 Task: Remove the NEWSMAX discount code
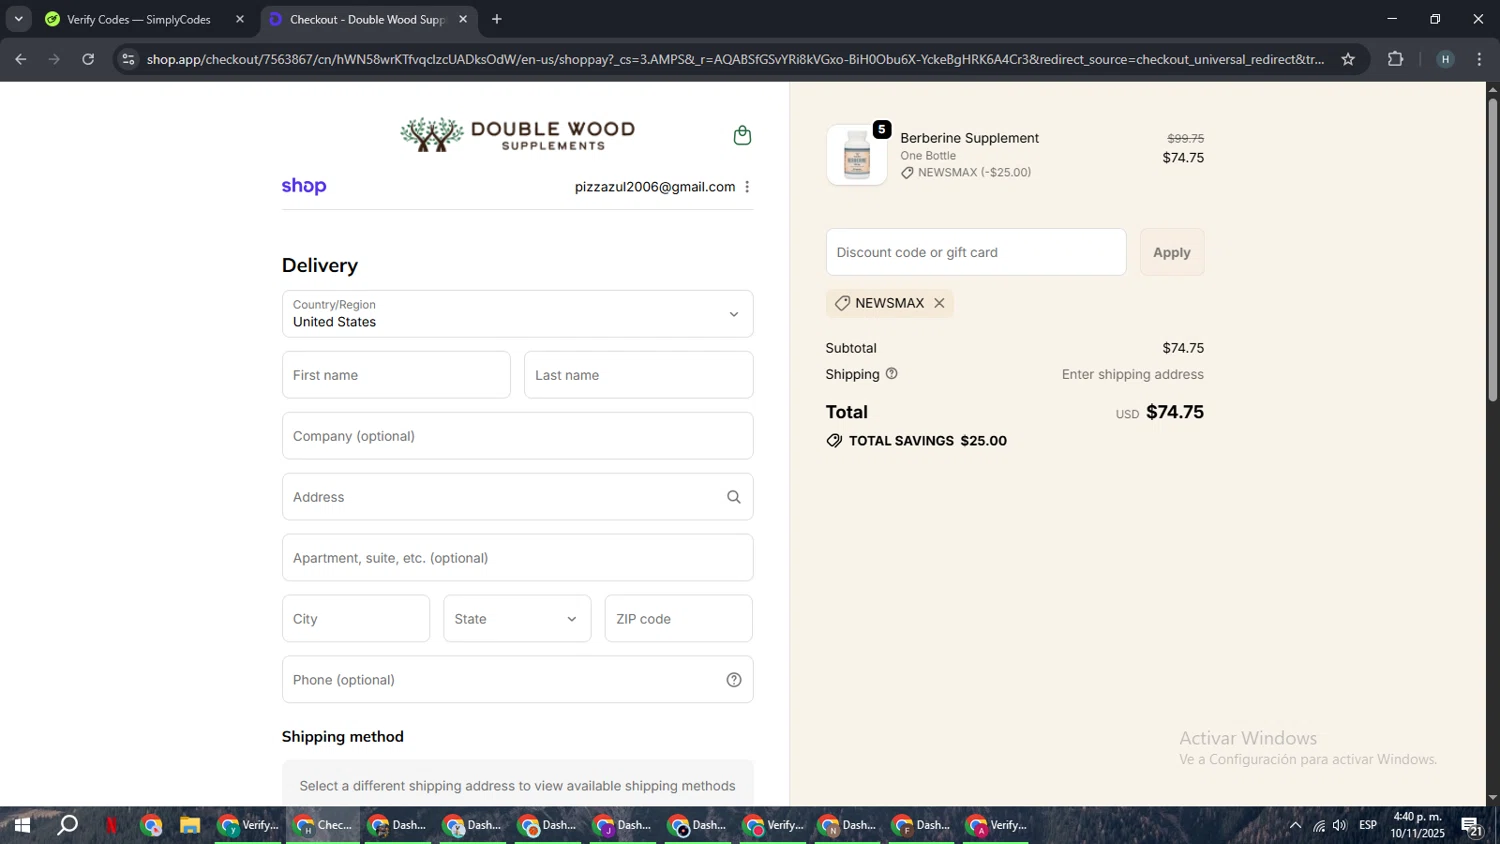click(x=939, y=303)
